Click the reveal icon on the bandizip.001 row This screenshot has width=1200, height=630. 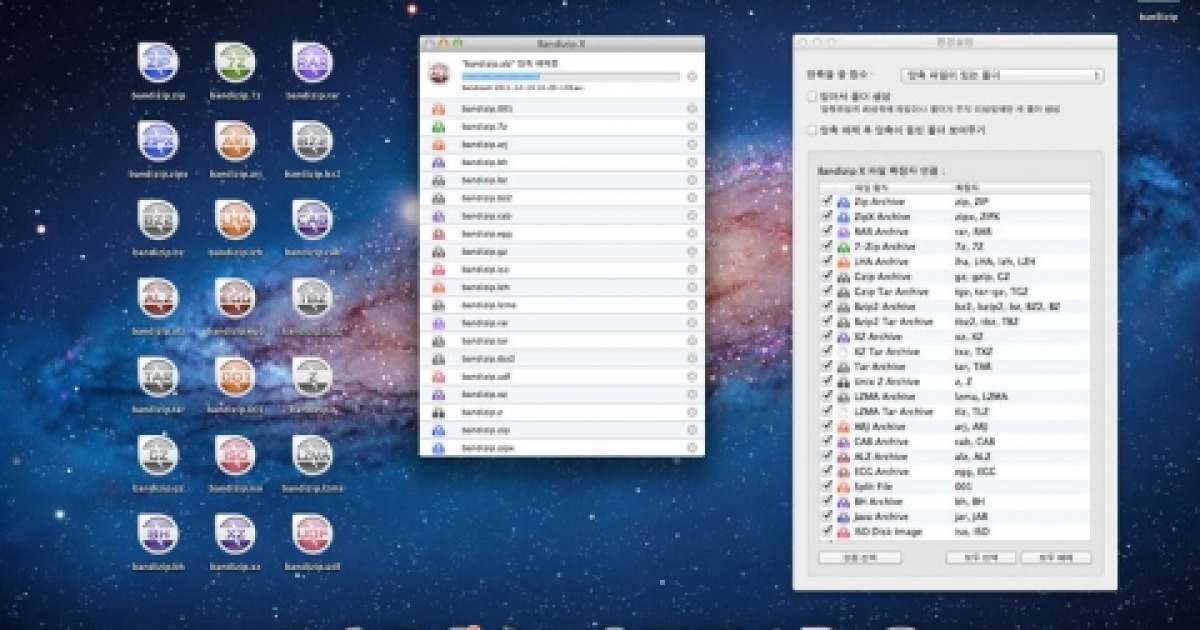coord(692,108)
